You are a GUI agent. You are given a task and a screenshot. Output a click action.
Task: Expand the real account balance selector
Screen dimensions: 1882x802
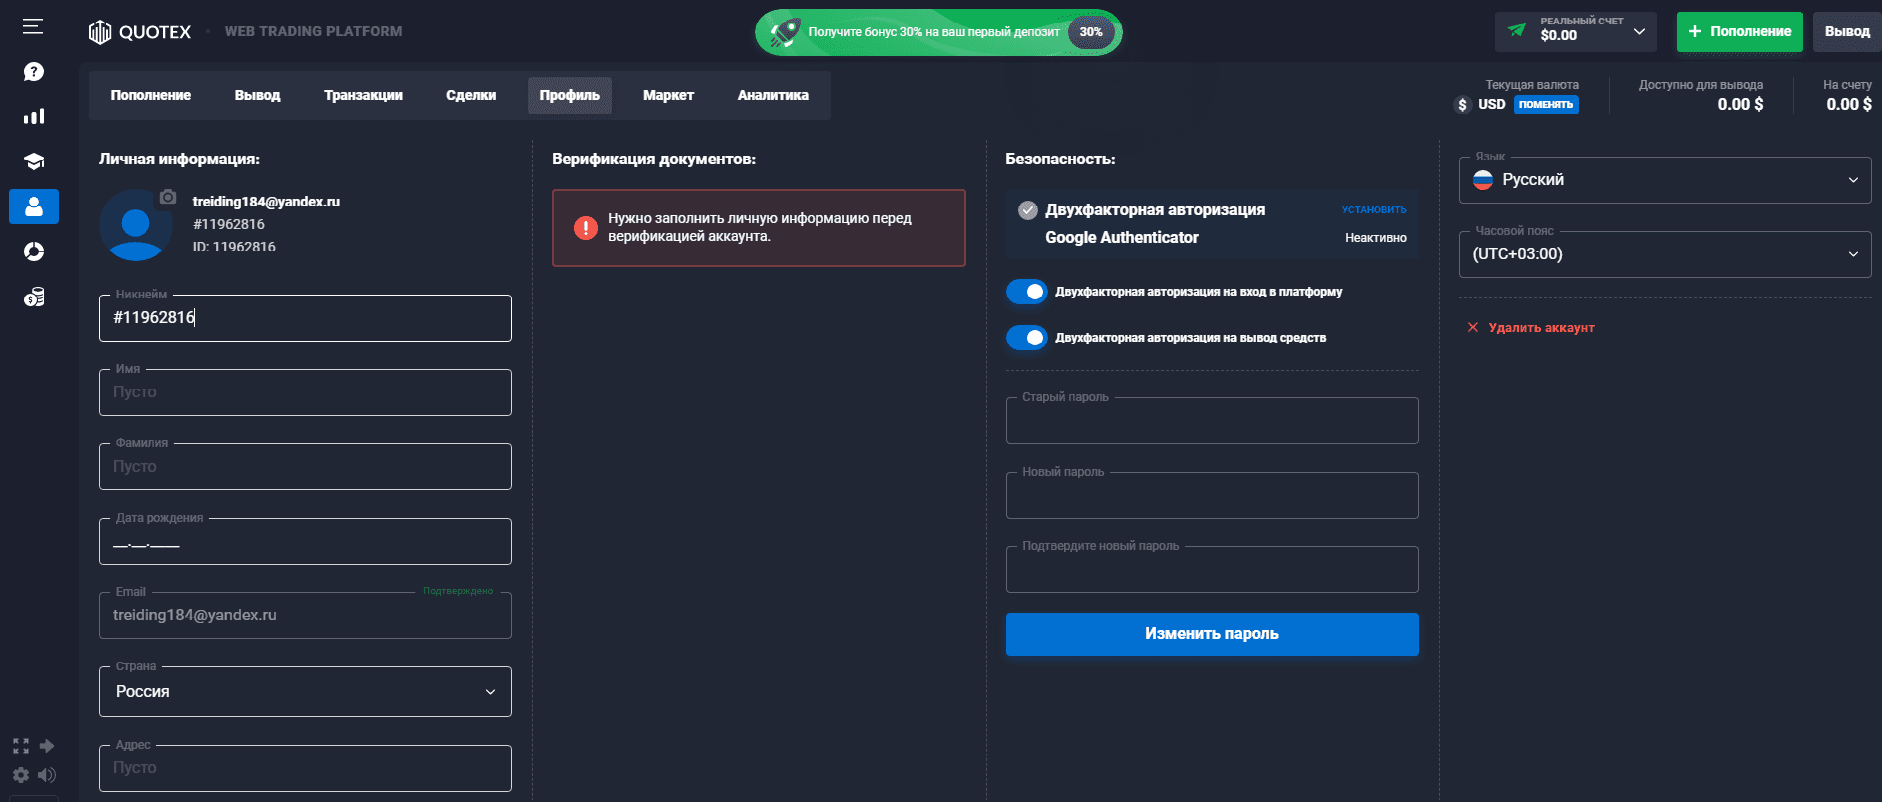coord(1576,32)
